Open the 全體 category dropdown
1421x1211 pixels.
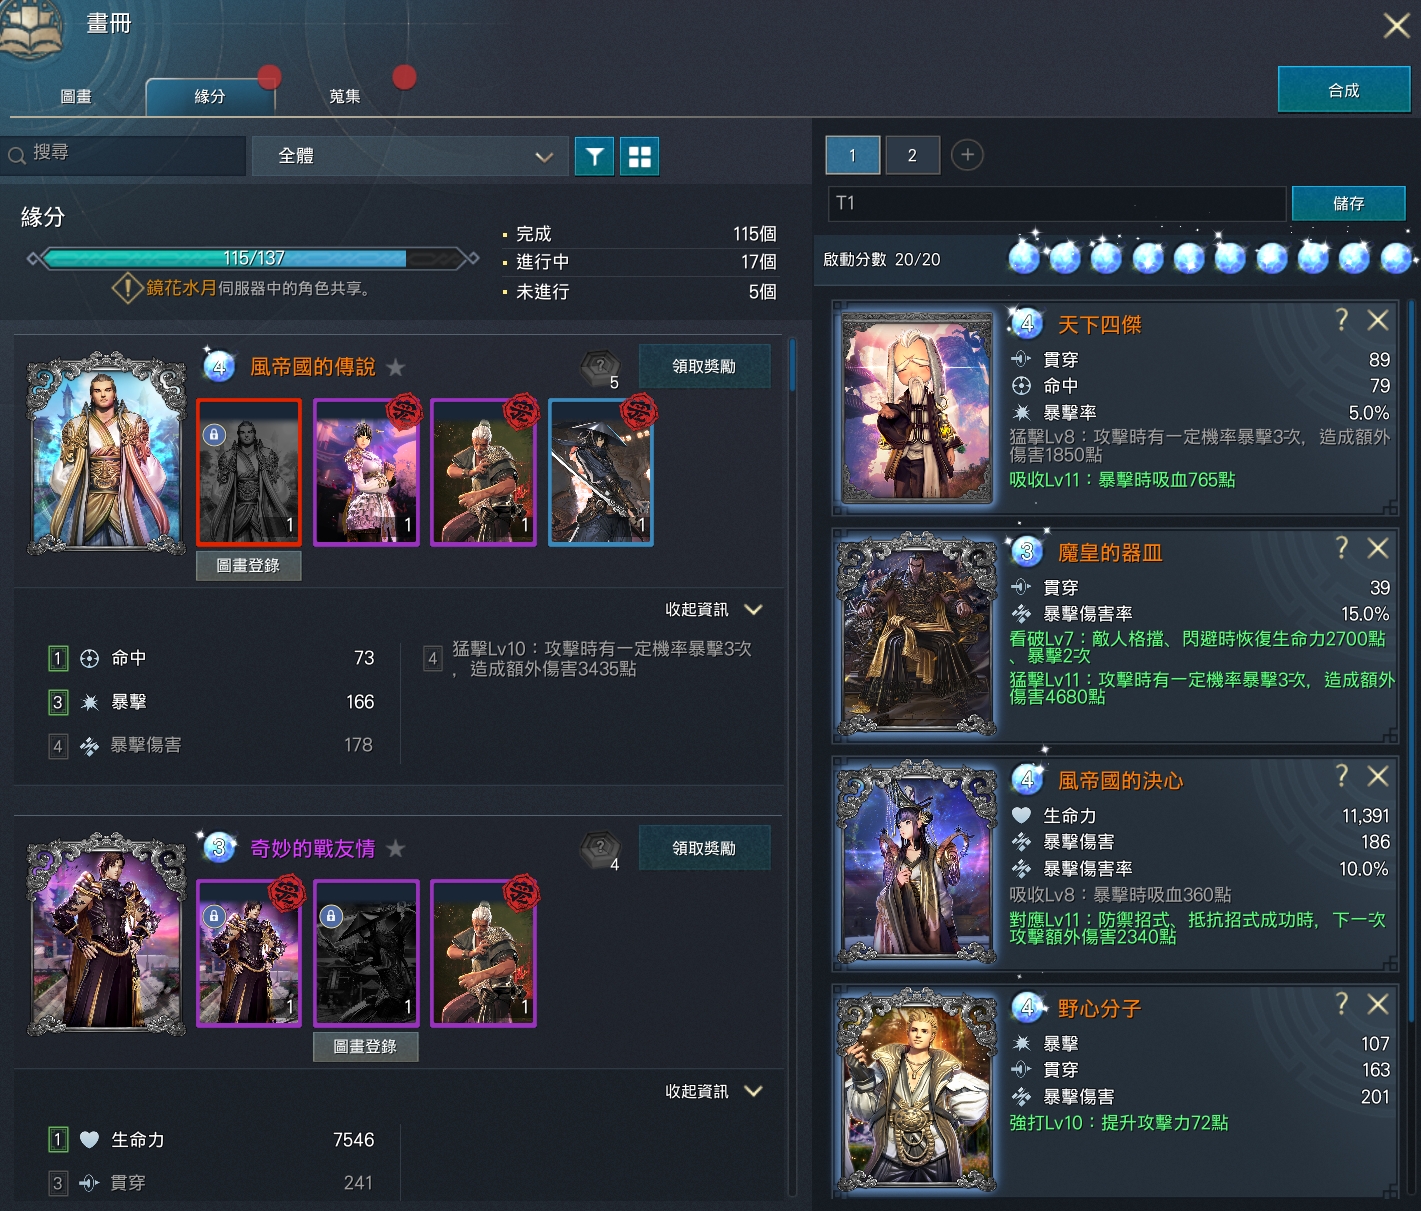pos(410,156)
